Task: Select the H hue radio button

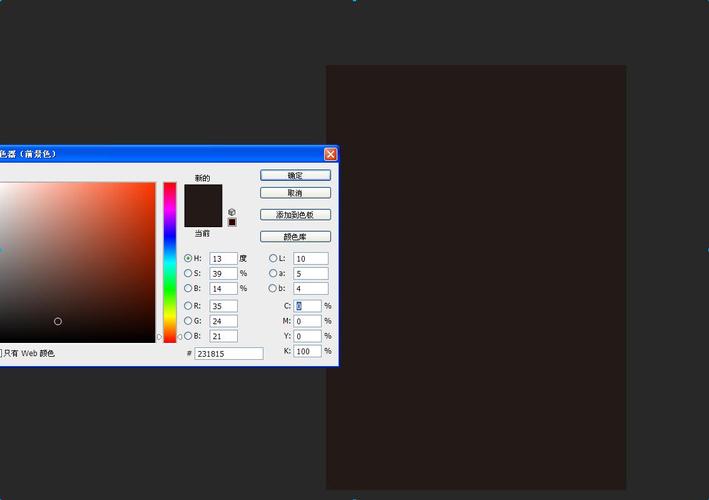Action: tap(188, 258)
